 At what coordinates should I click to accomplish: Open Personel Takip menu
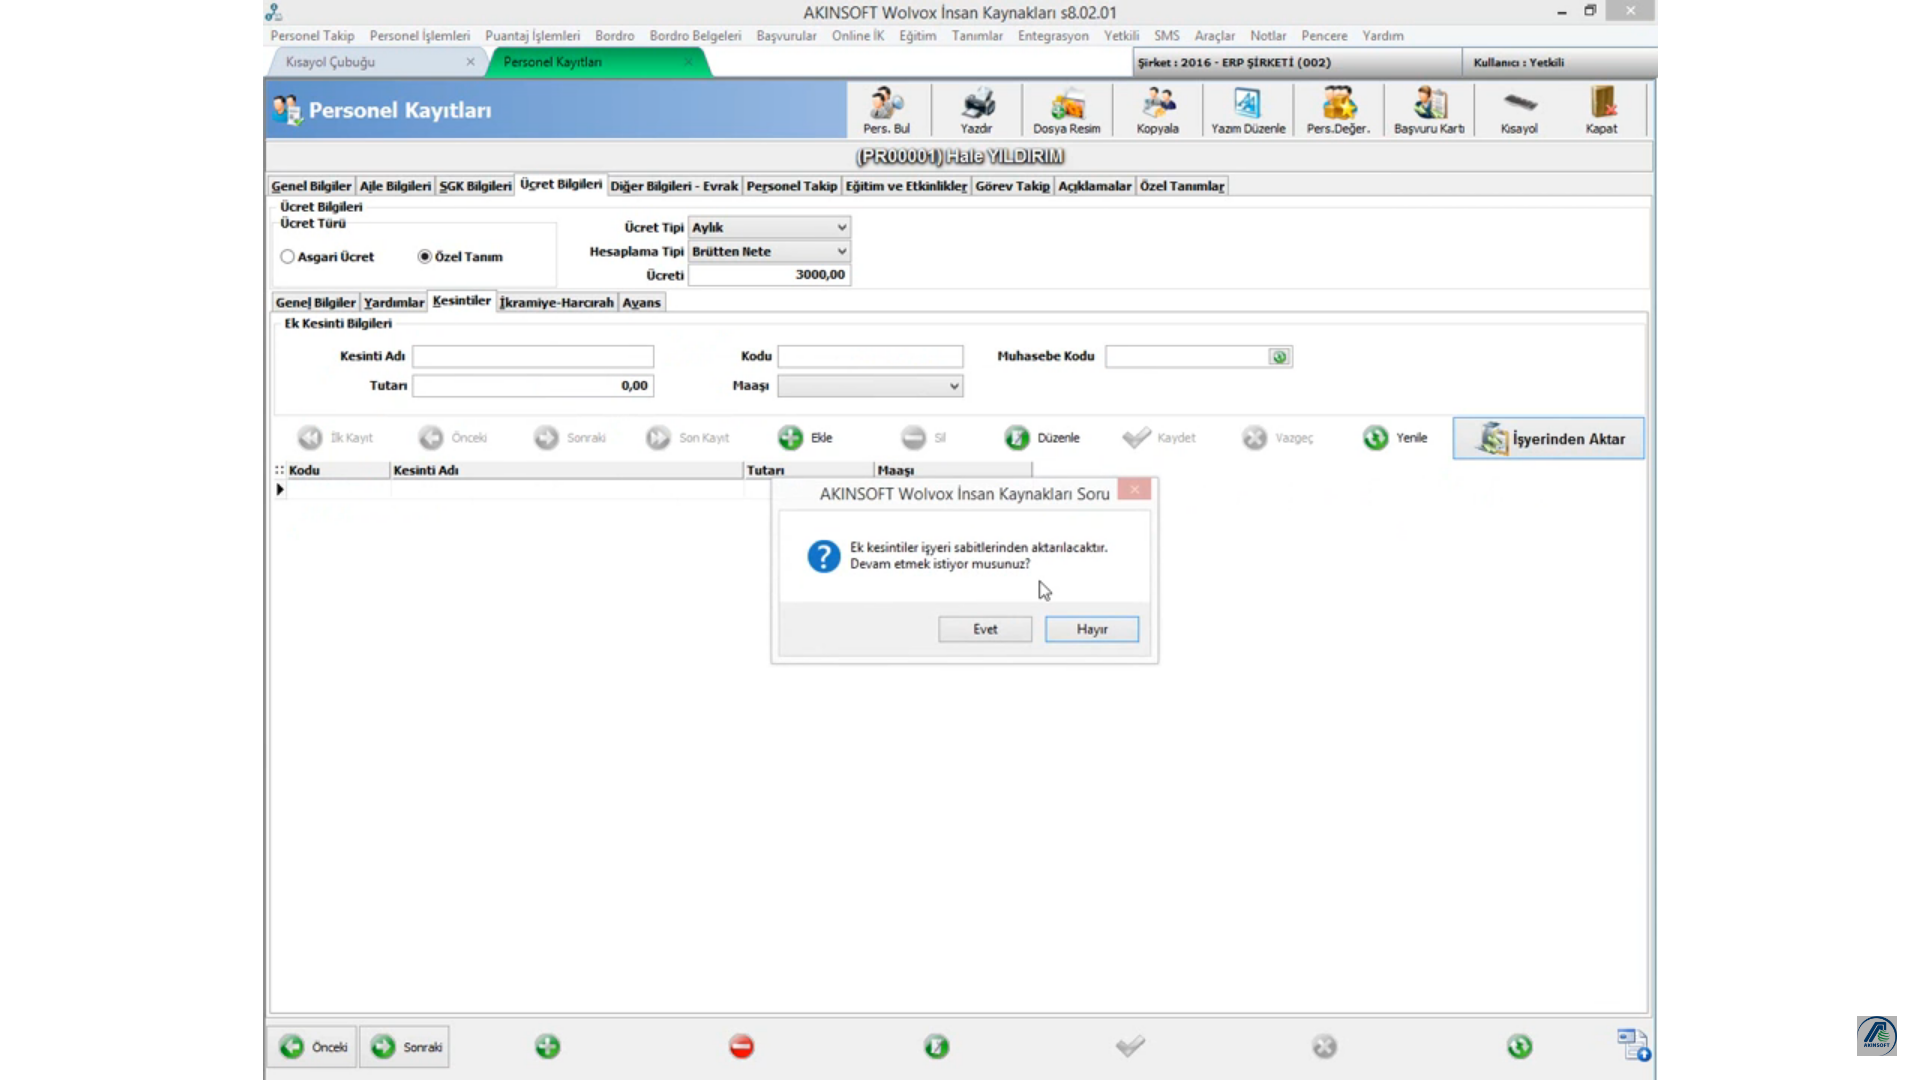[312, 36]
